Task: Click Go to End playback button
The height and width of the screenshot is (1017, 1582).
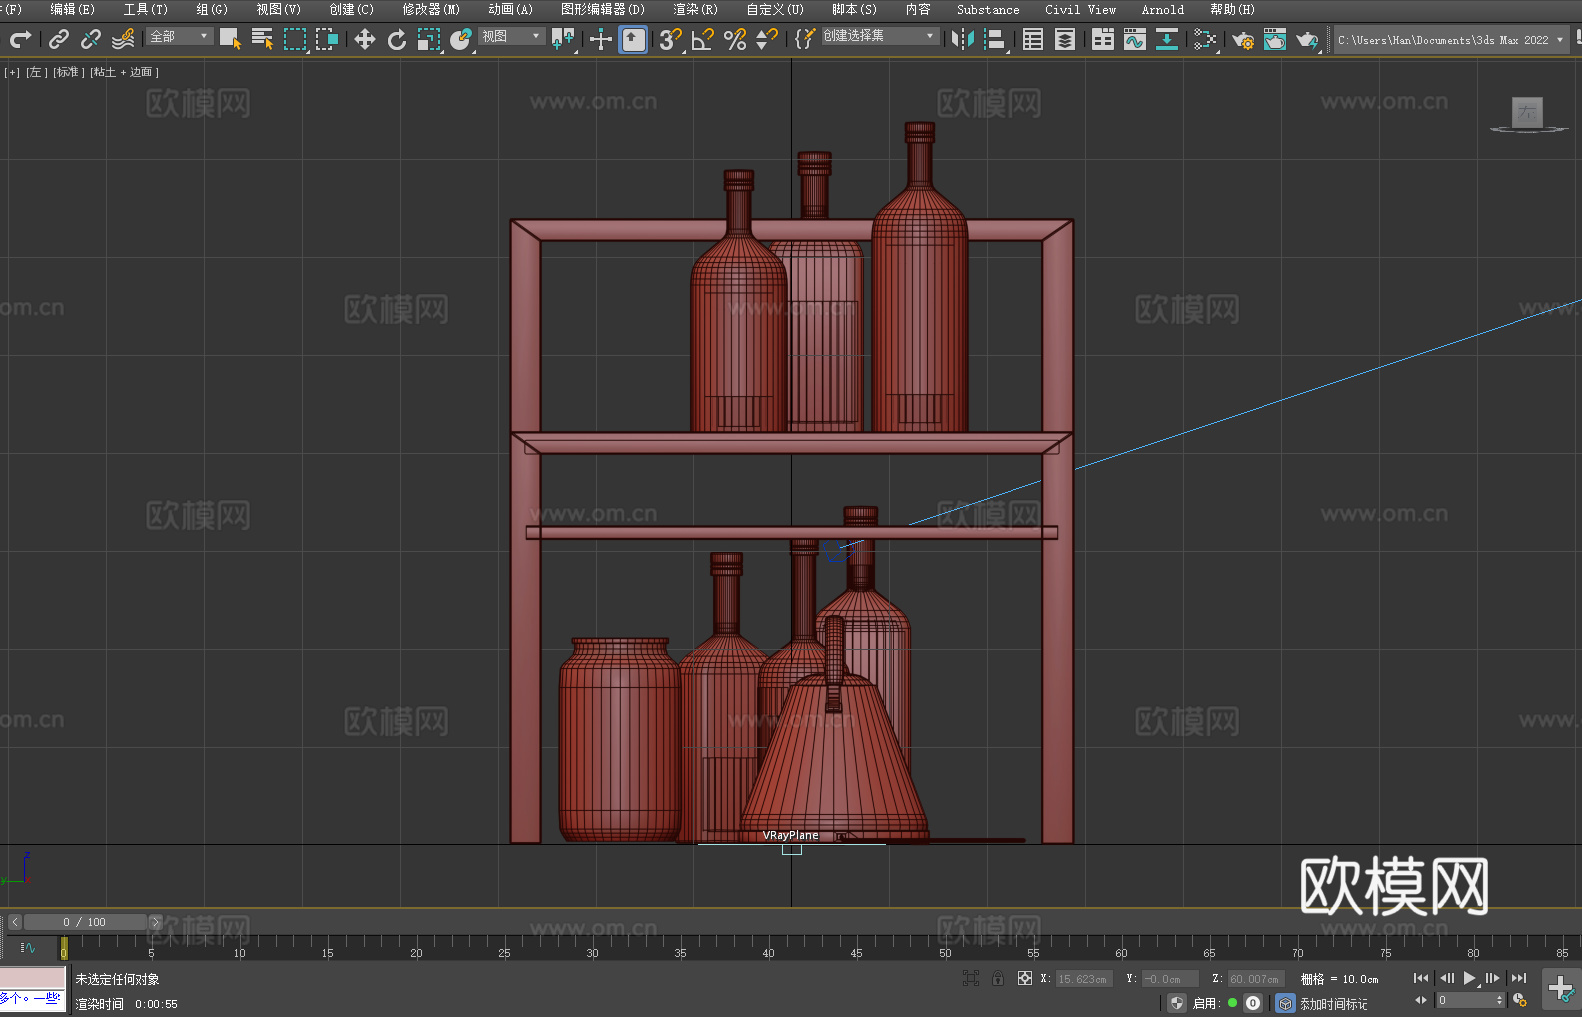Action: pyautogui.click(x=1519, y=978)
